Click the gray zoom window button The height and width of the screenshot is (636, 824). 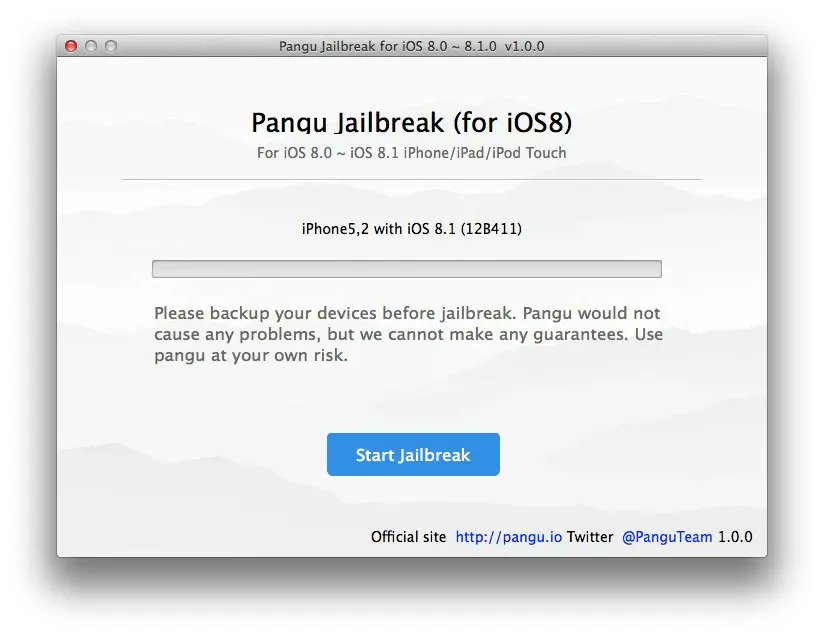click(111, 46)
